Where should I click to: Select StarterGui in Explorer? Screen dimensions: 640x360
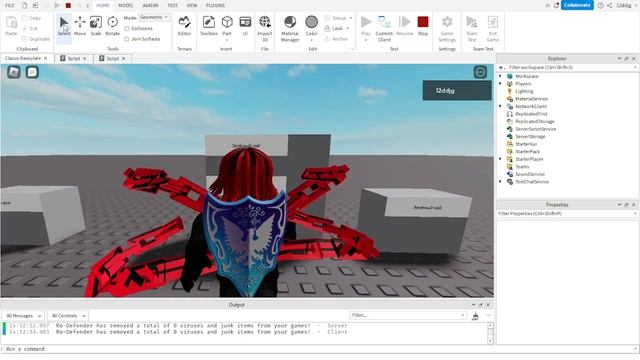pyautogui.click(x=526, y=144)
